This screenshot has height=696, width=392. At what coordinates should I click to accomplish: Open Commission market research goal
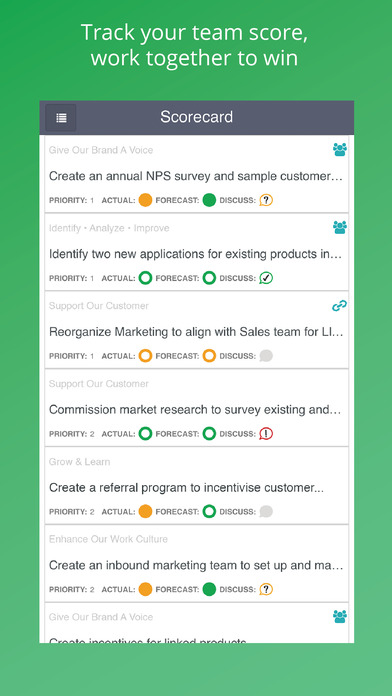195,410
